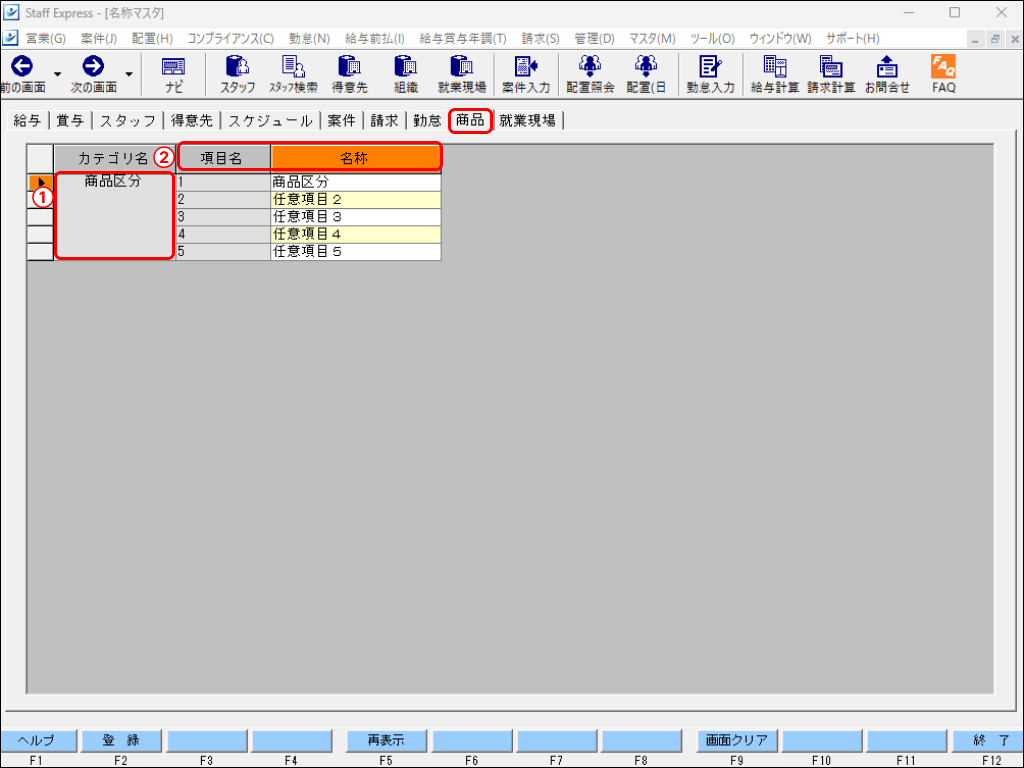Open the 勤怠(N) menu
This screenshot has height=768, width=1024.
(310, 39)
